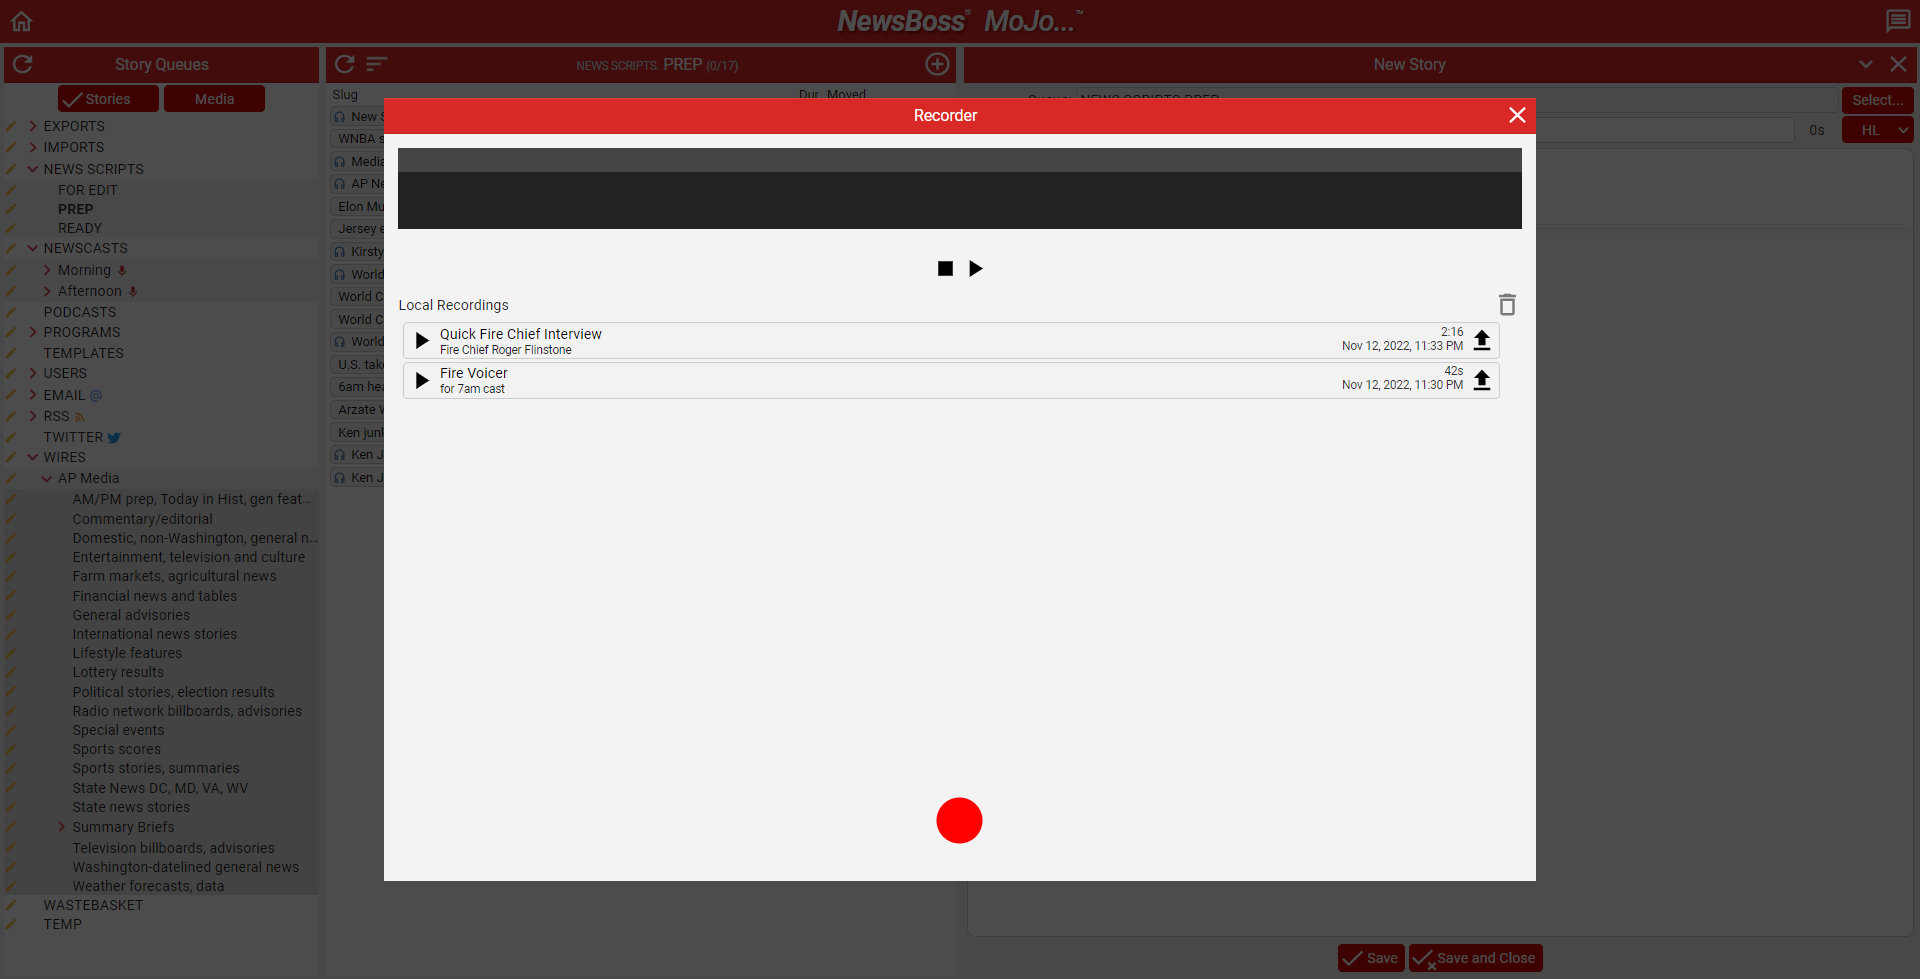1920x979 pixels.
Task: Expand the Morning newscast
Action: pyautogui.click(x=47, y=270)
